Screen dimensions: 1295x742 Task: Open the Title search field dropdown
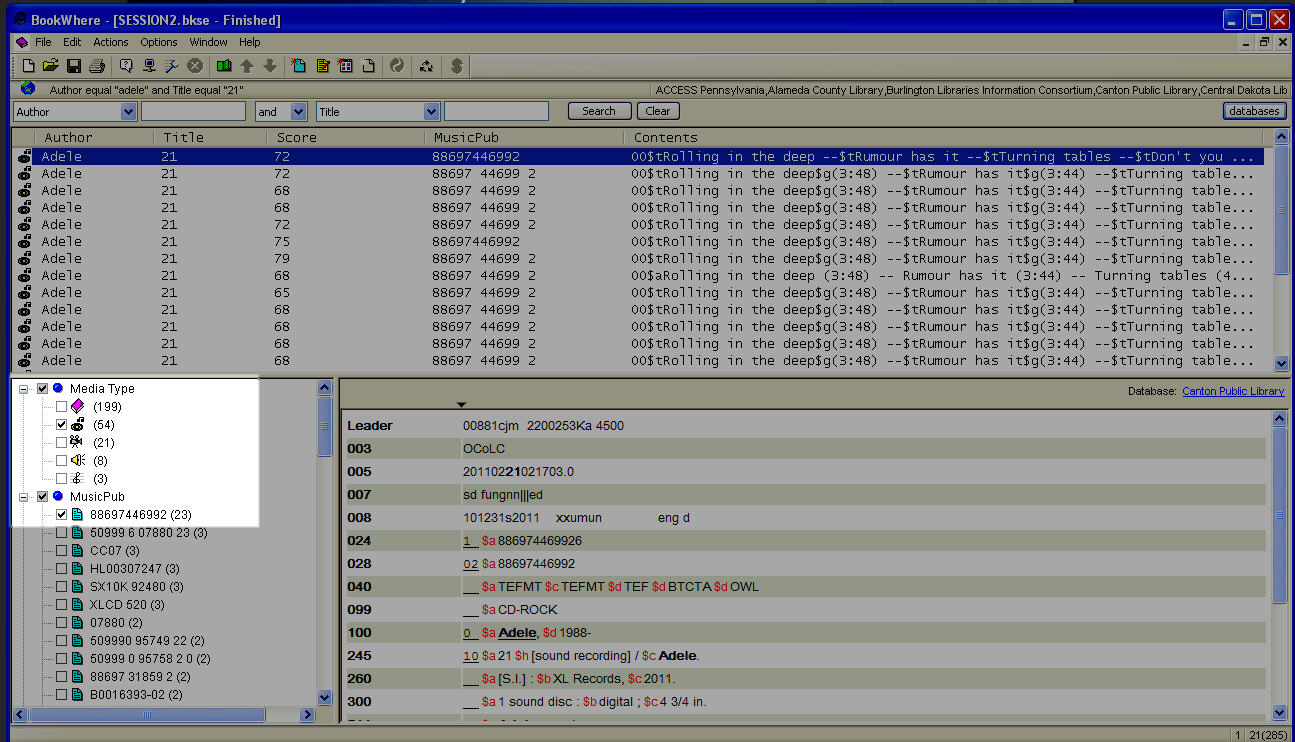[x=431, y=112]
